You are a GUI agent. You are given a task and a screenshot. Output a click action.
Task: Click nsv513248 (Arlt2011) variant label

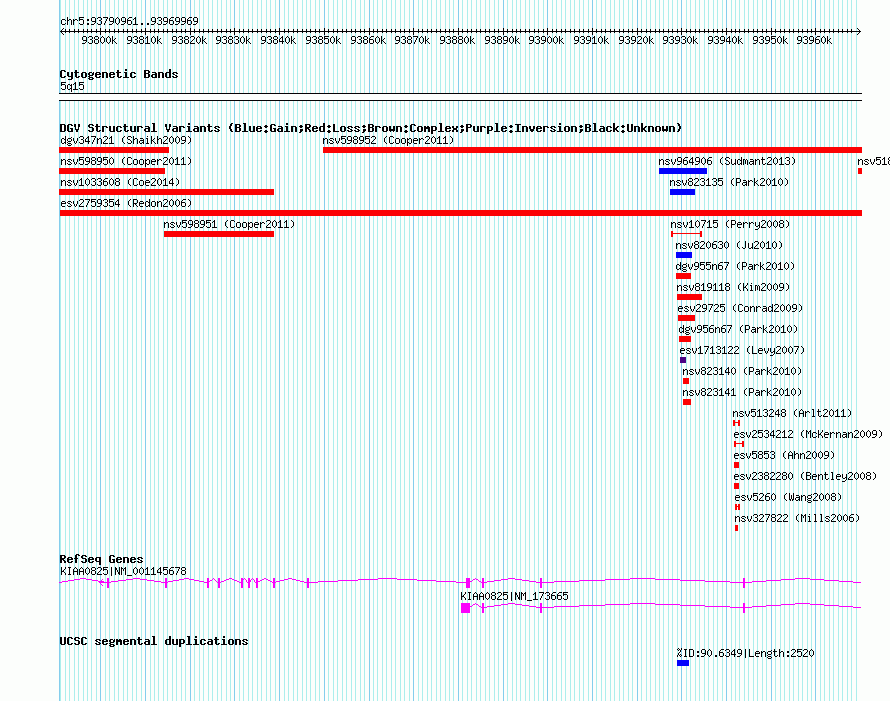[x=792, y=413]
